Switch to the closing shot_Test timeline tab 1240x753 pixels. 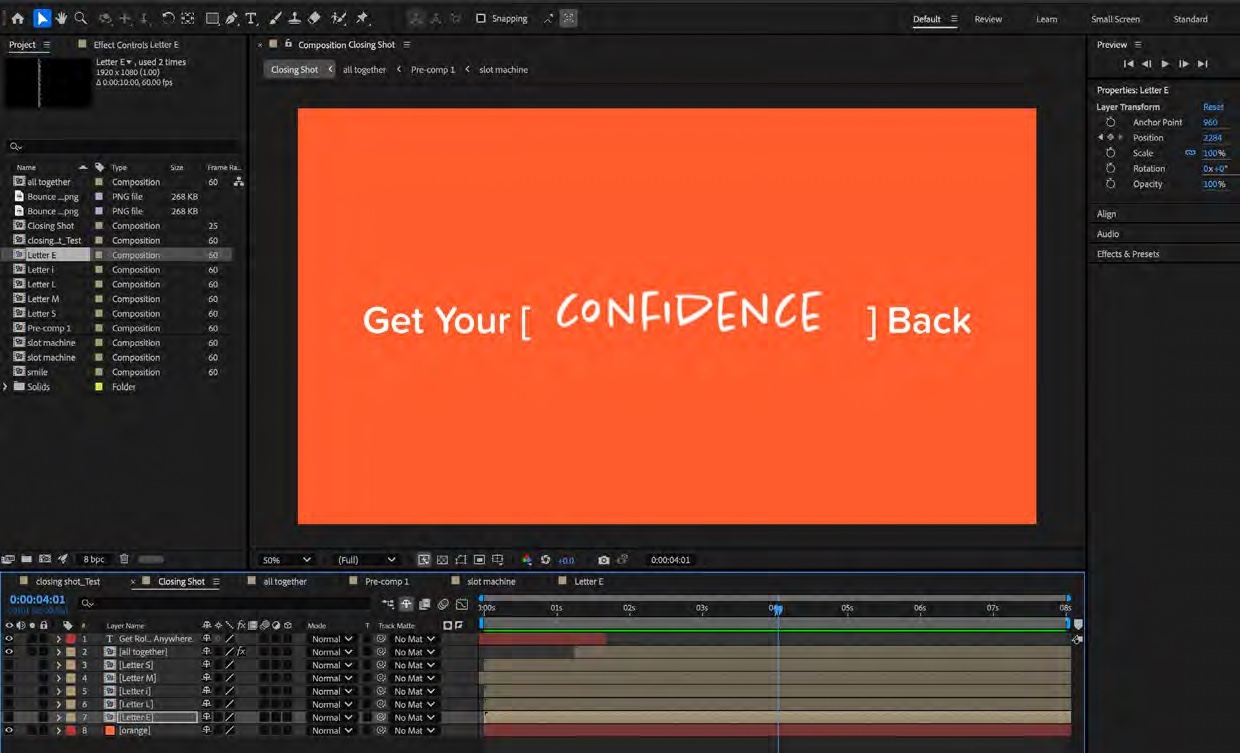pyautogui.click(x=68, y=581)
